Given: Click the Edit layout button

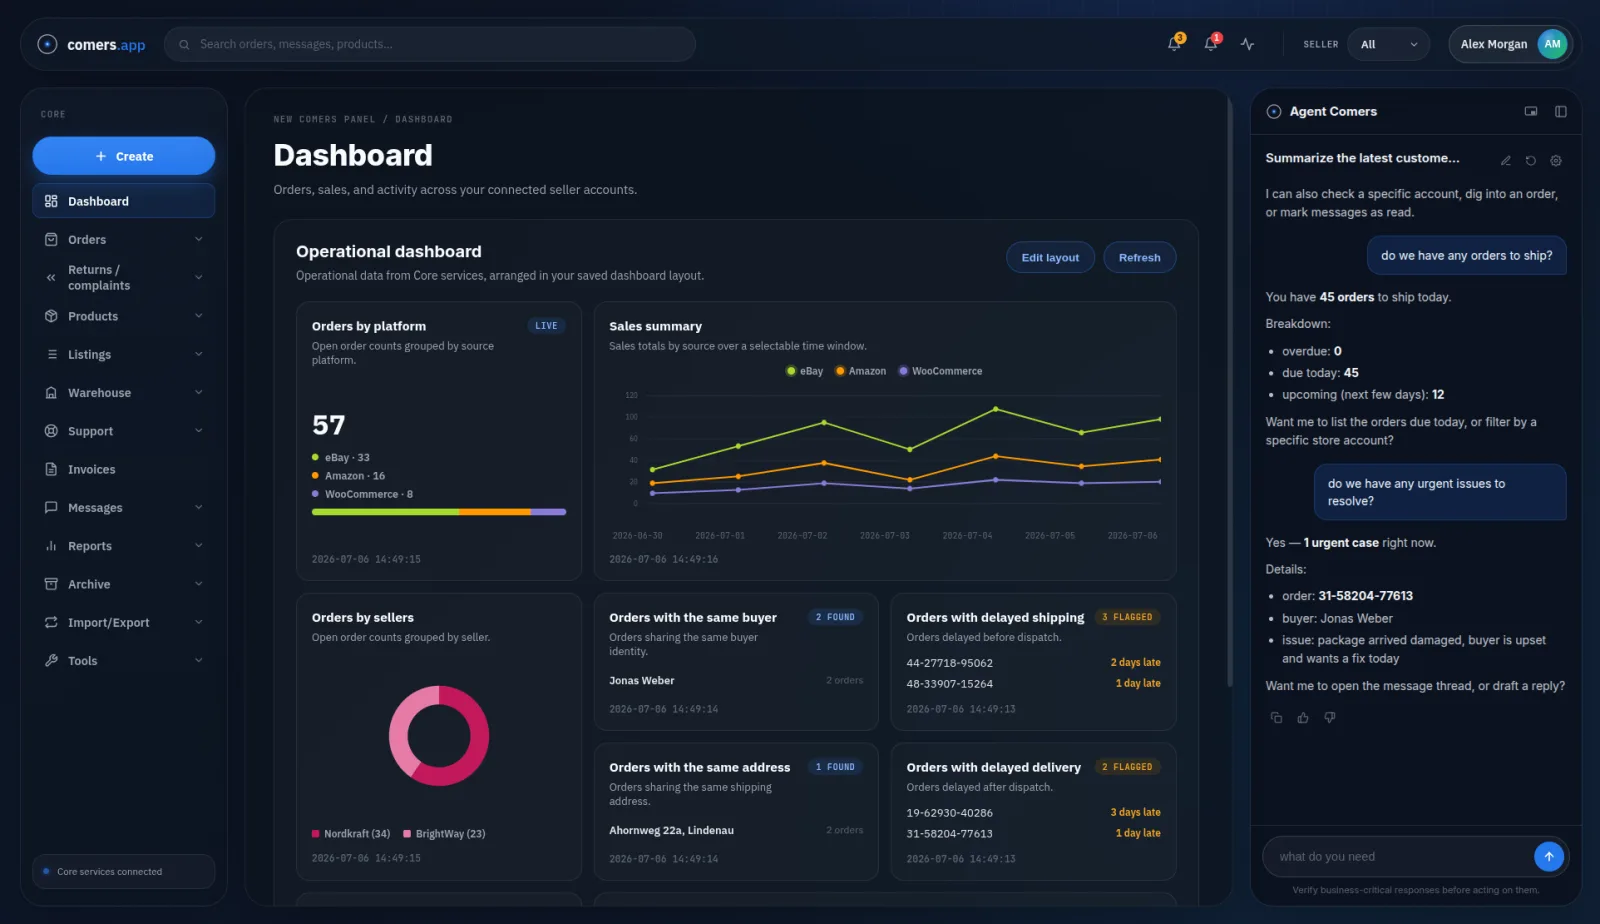Looking at the screenshot, I should 1050,258.
